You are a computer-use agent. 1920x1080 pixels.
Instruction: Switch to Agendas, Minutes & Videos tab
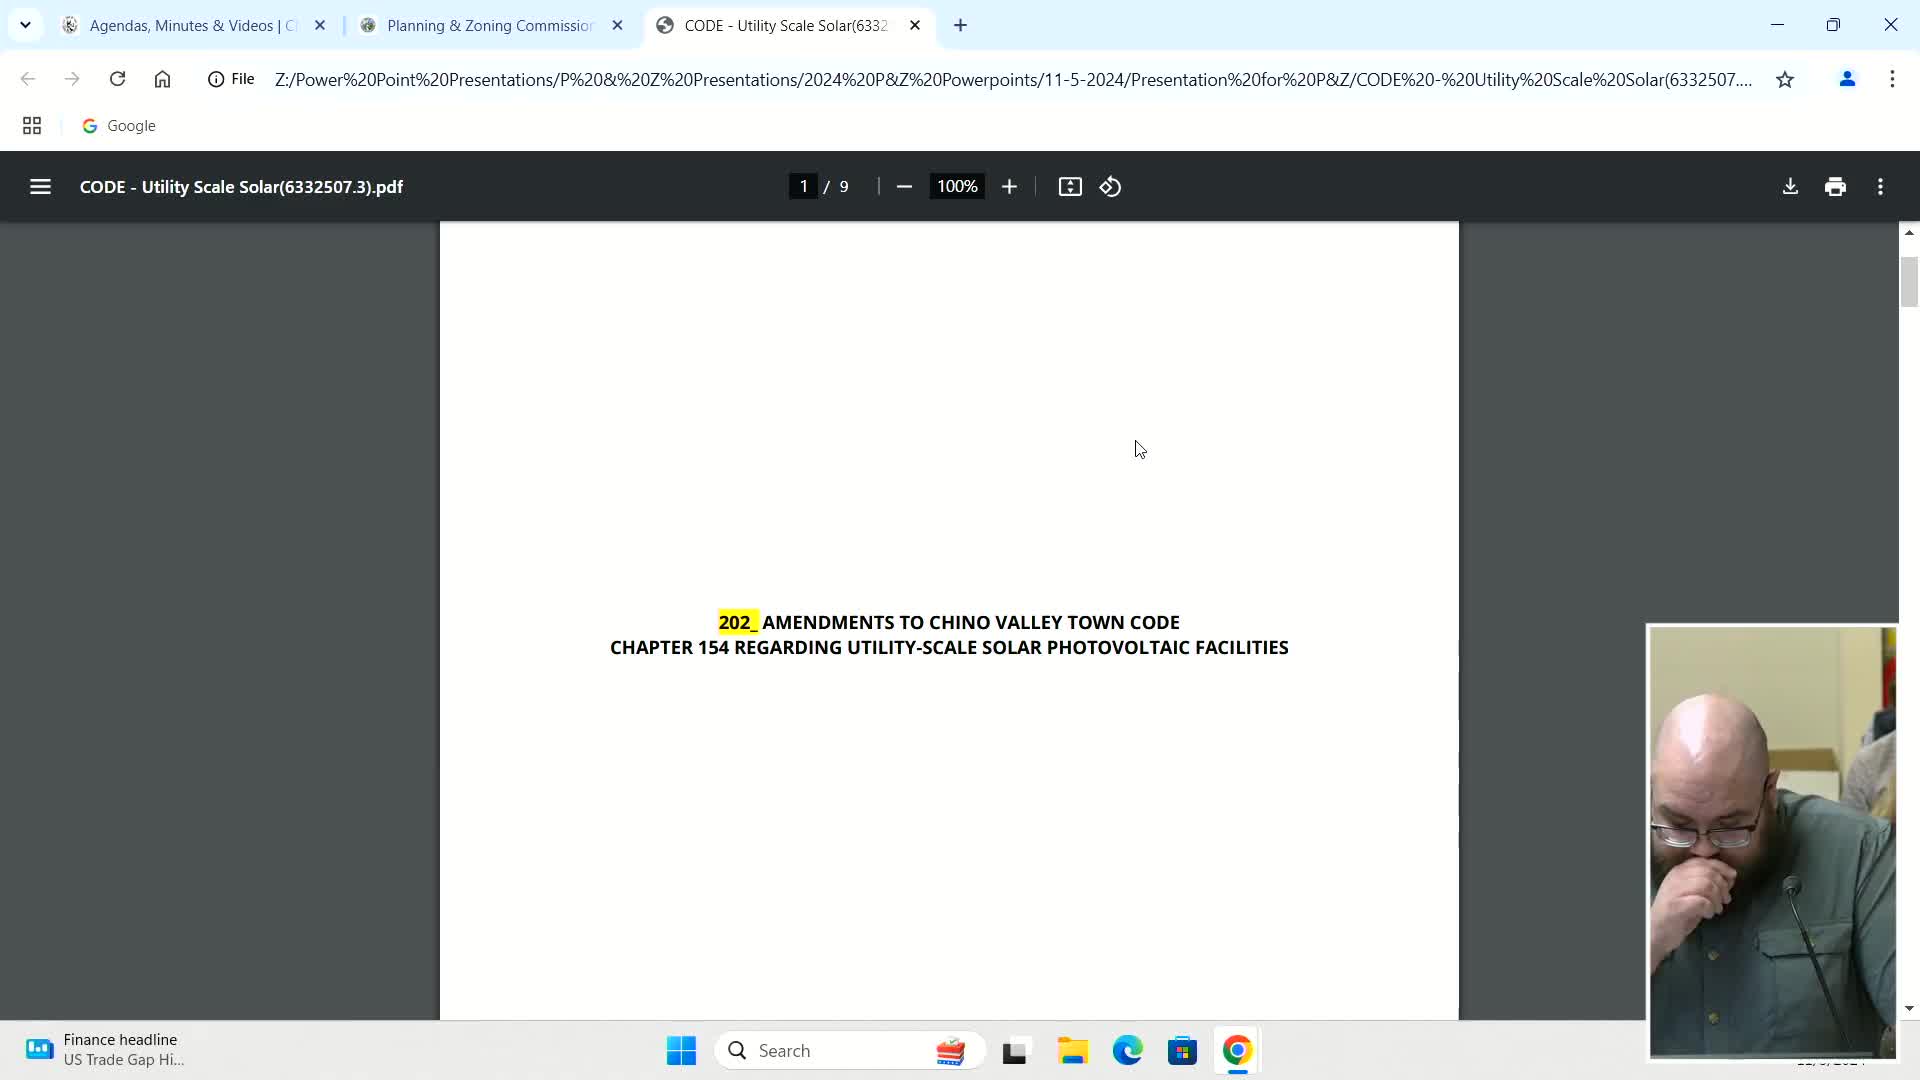pos(192,25)
